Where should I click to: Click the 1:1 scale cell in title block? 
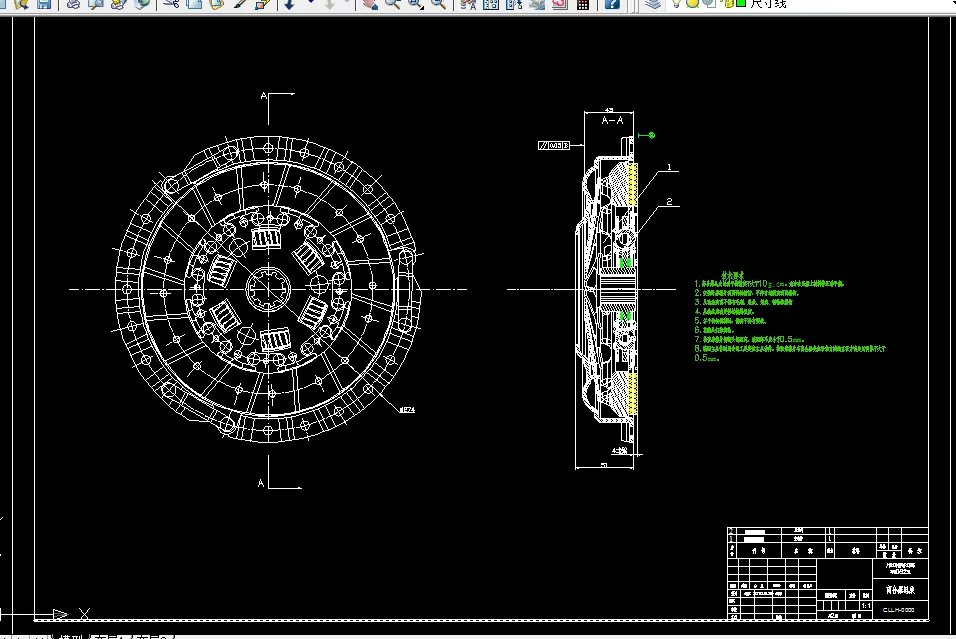pyautogui.click(x=866, y=606)
